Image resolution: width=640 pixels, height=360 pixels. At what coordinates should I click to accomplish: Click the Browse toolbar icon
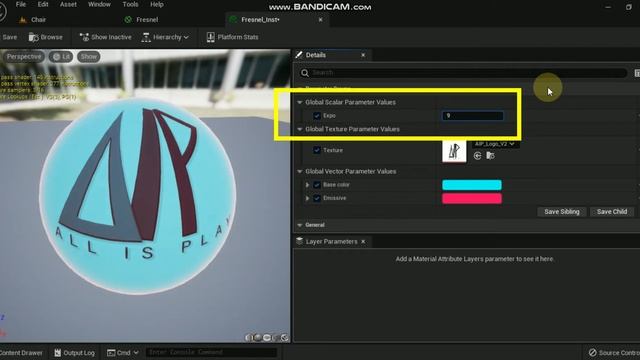tap(45, 37)
